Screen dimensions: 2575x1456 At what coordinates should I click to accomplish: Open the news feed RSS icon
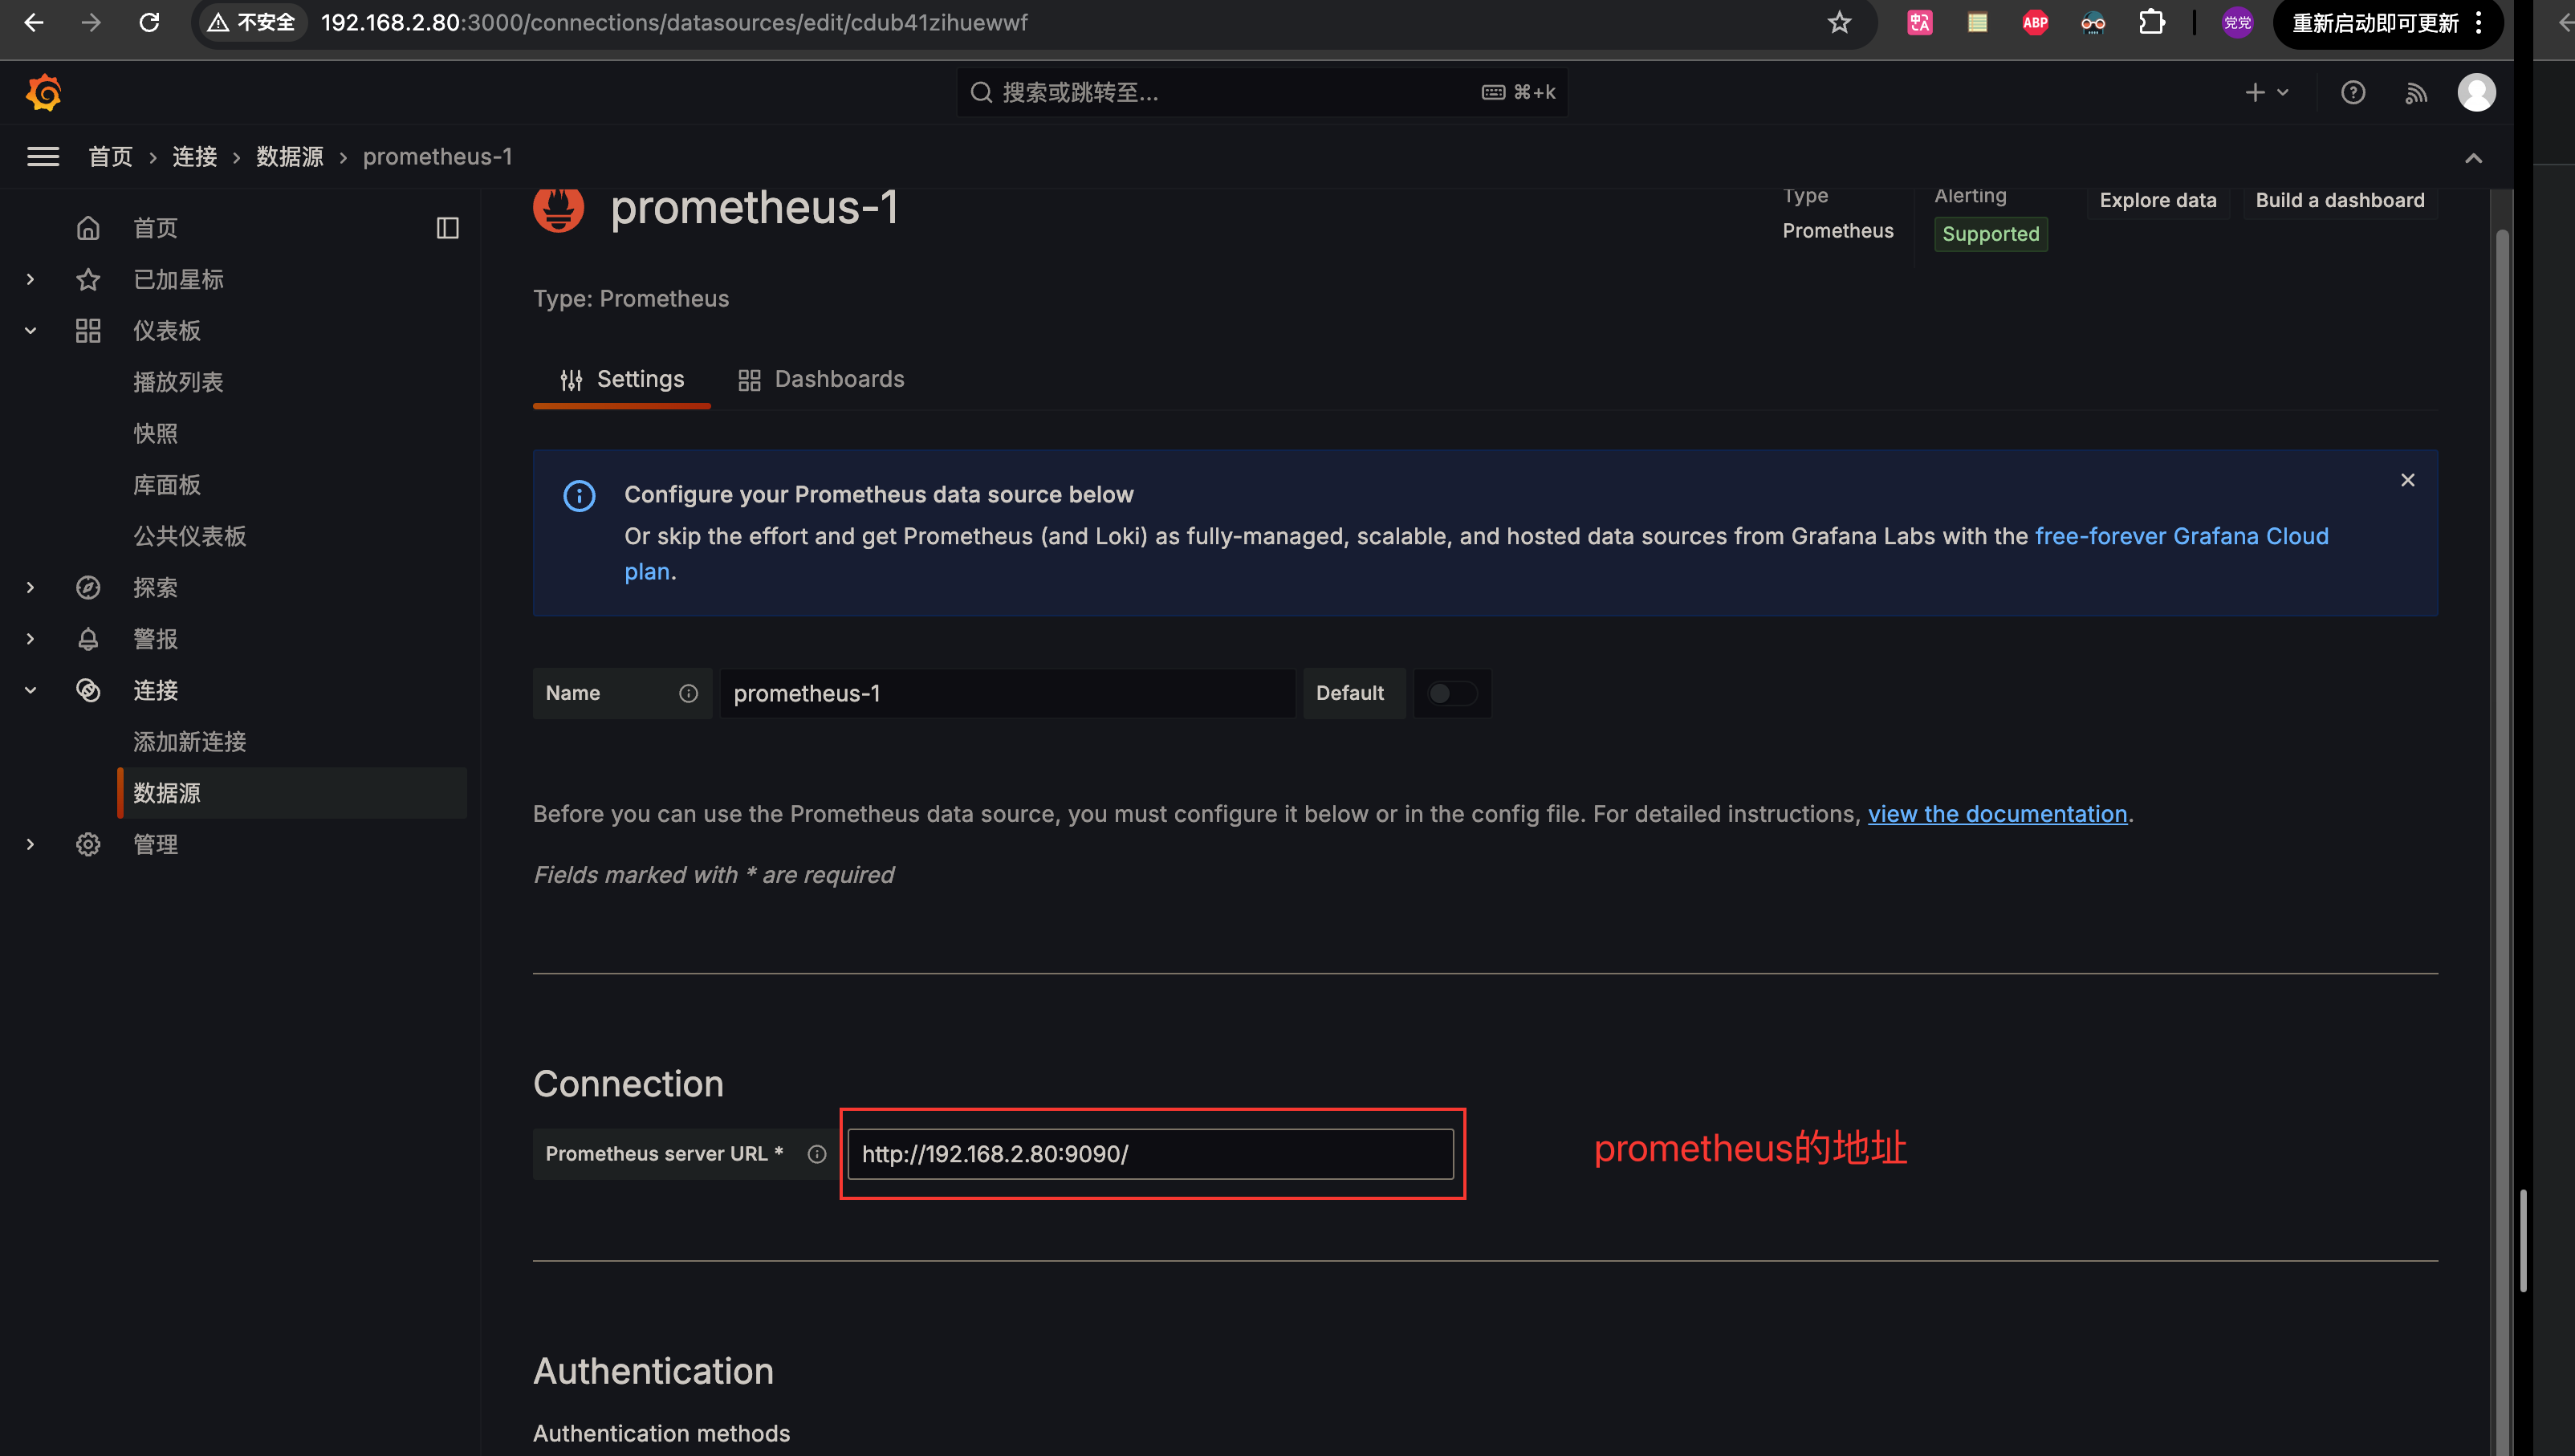[2416, 93]
